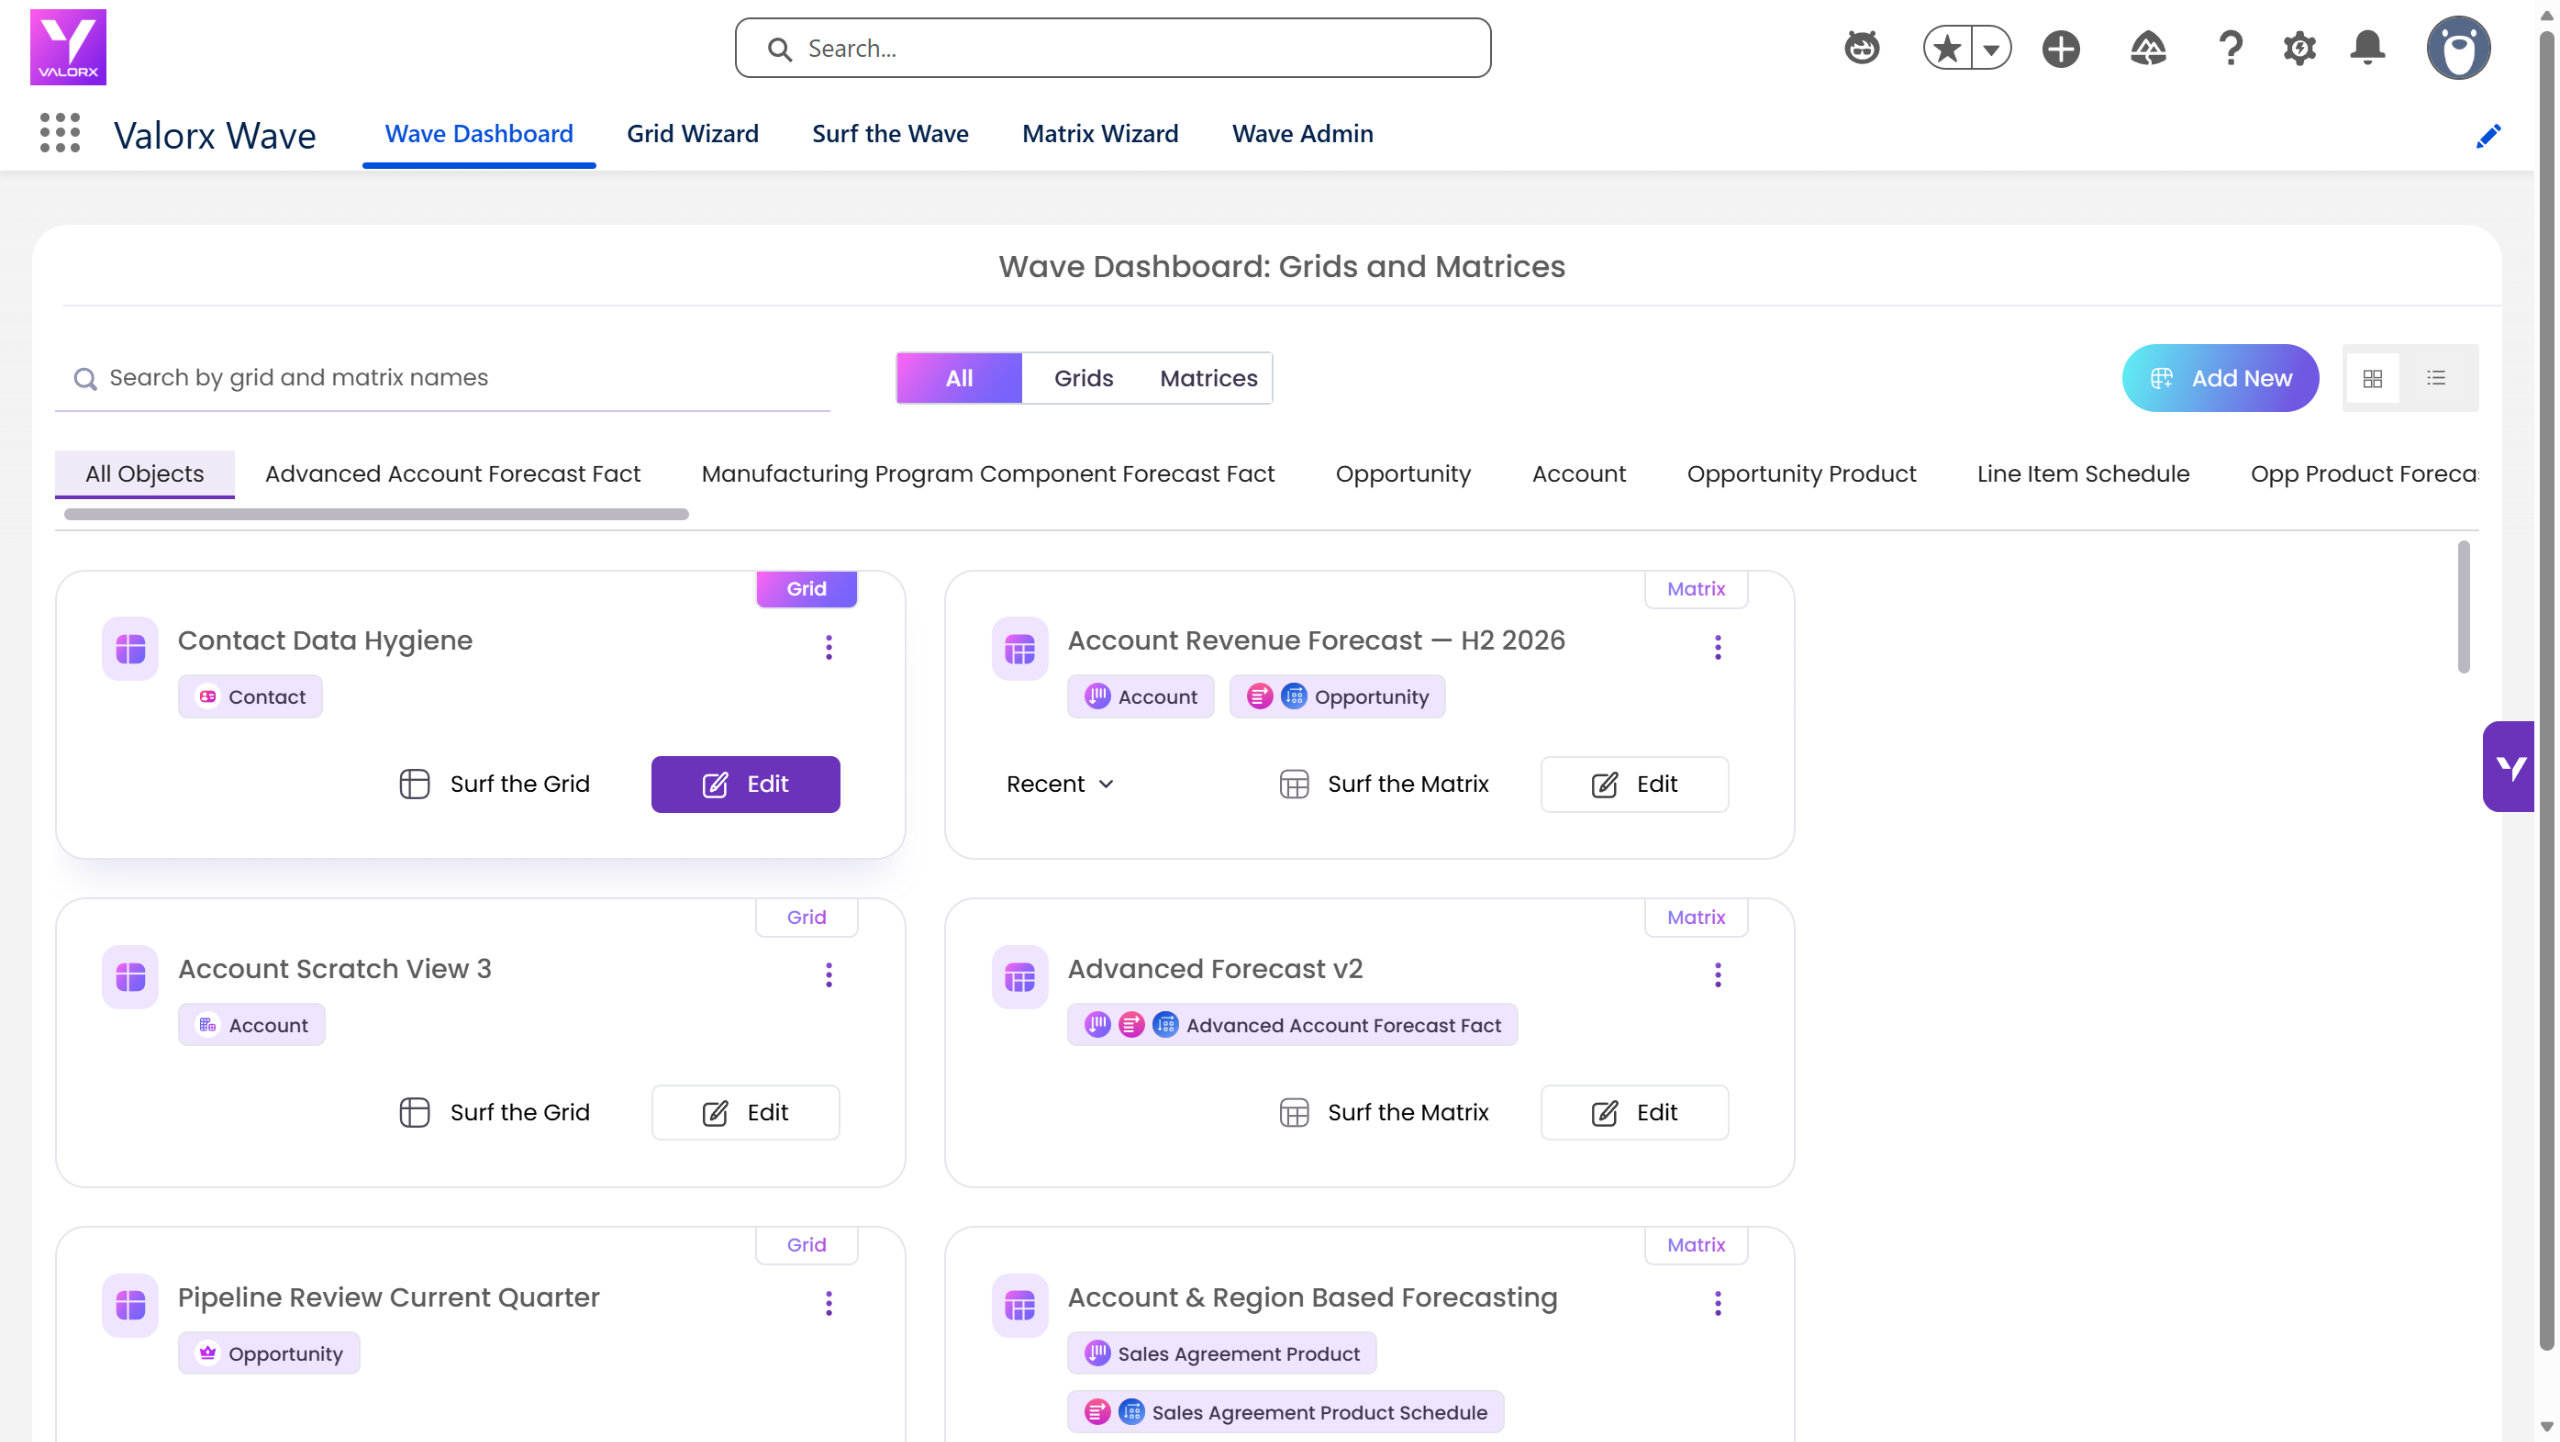Click the Sales Agreement Product Schedule tag
This screenshot has width=2560, height=1442.
(1285, 1412)
